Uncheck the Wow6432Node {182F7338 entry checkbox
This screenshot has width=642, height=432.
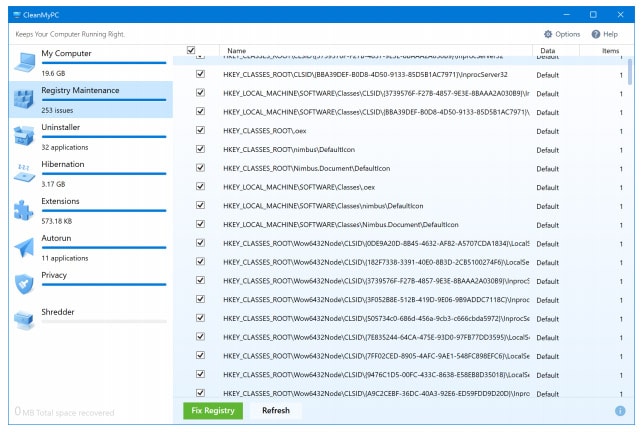200,262
